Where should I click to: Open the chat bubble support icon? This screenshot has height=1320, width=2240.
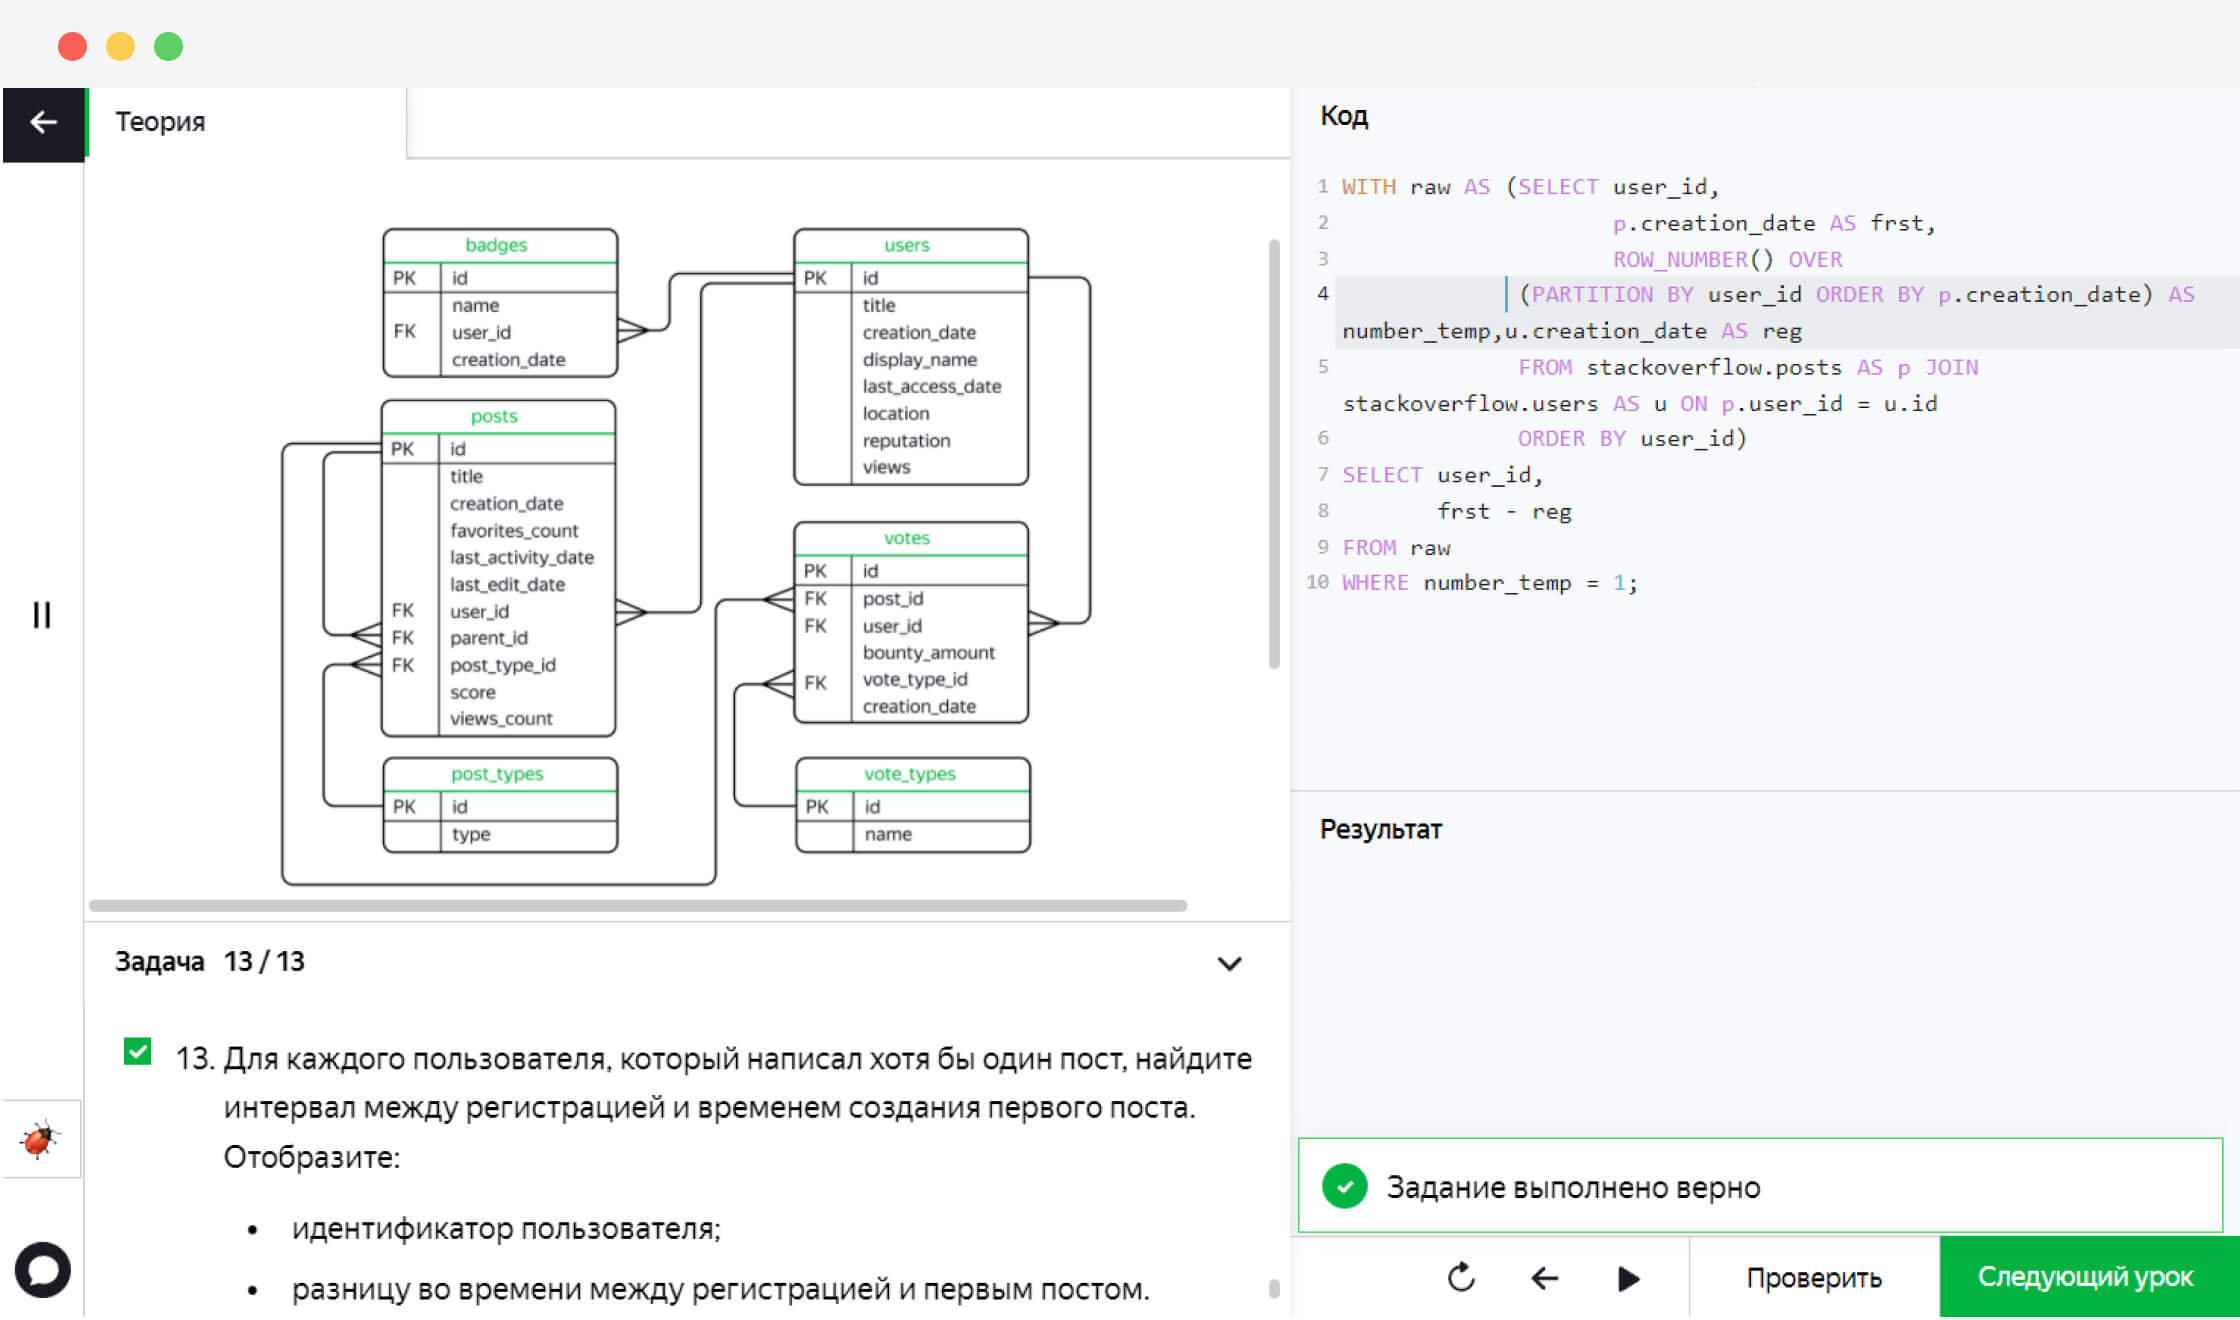click(42, 1269)
